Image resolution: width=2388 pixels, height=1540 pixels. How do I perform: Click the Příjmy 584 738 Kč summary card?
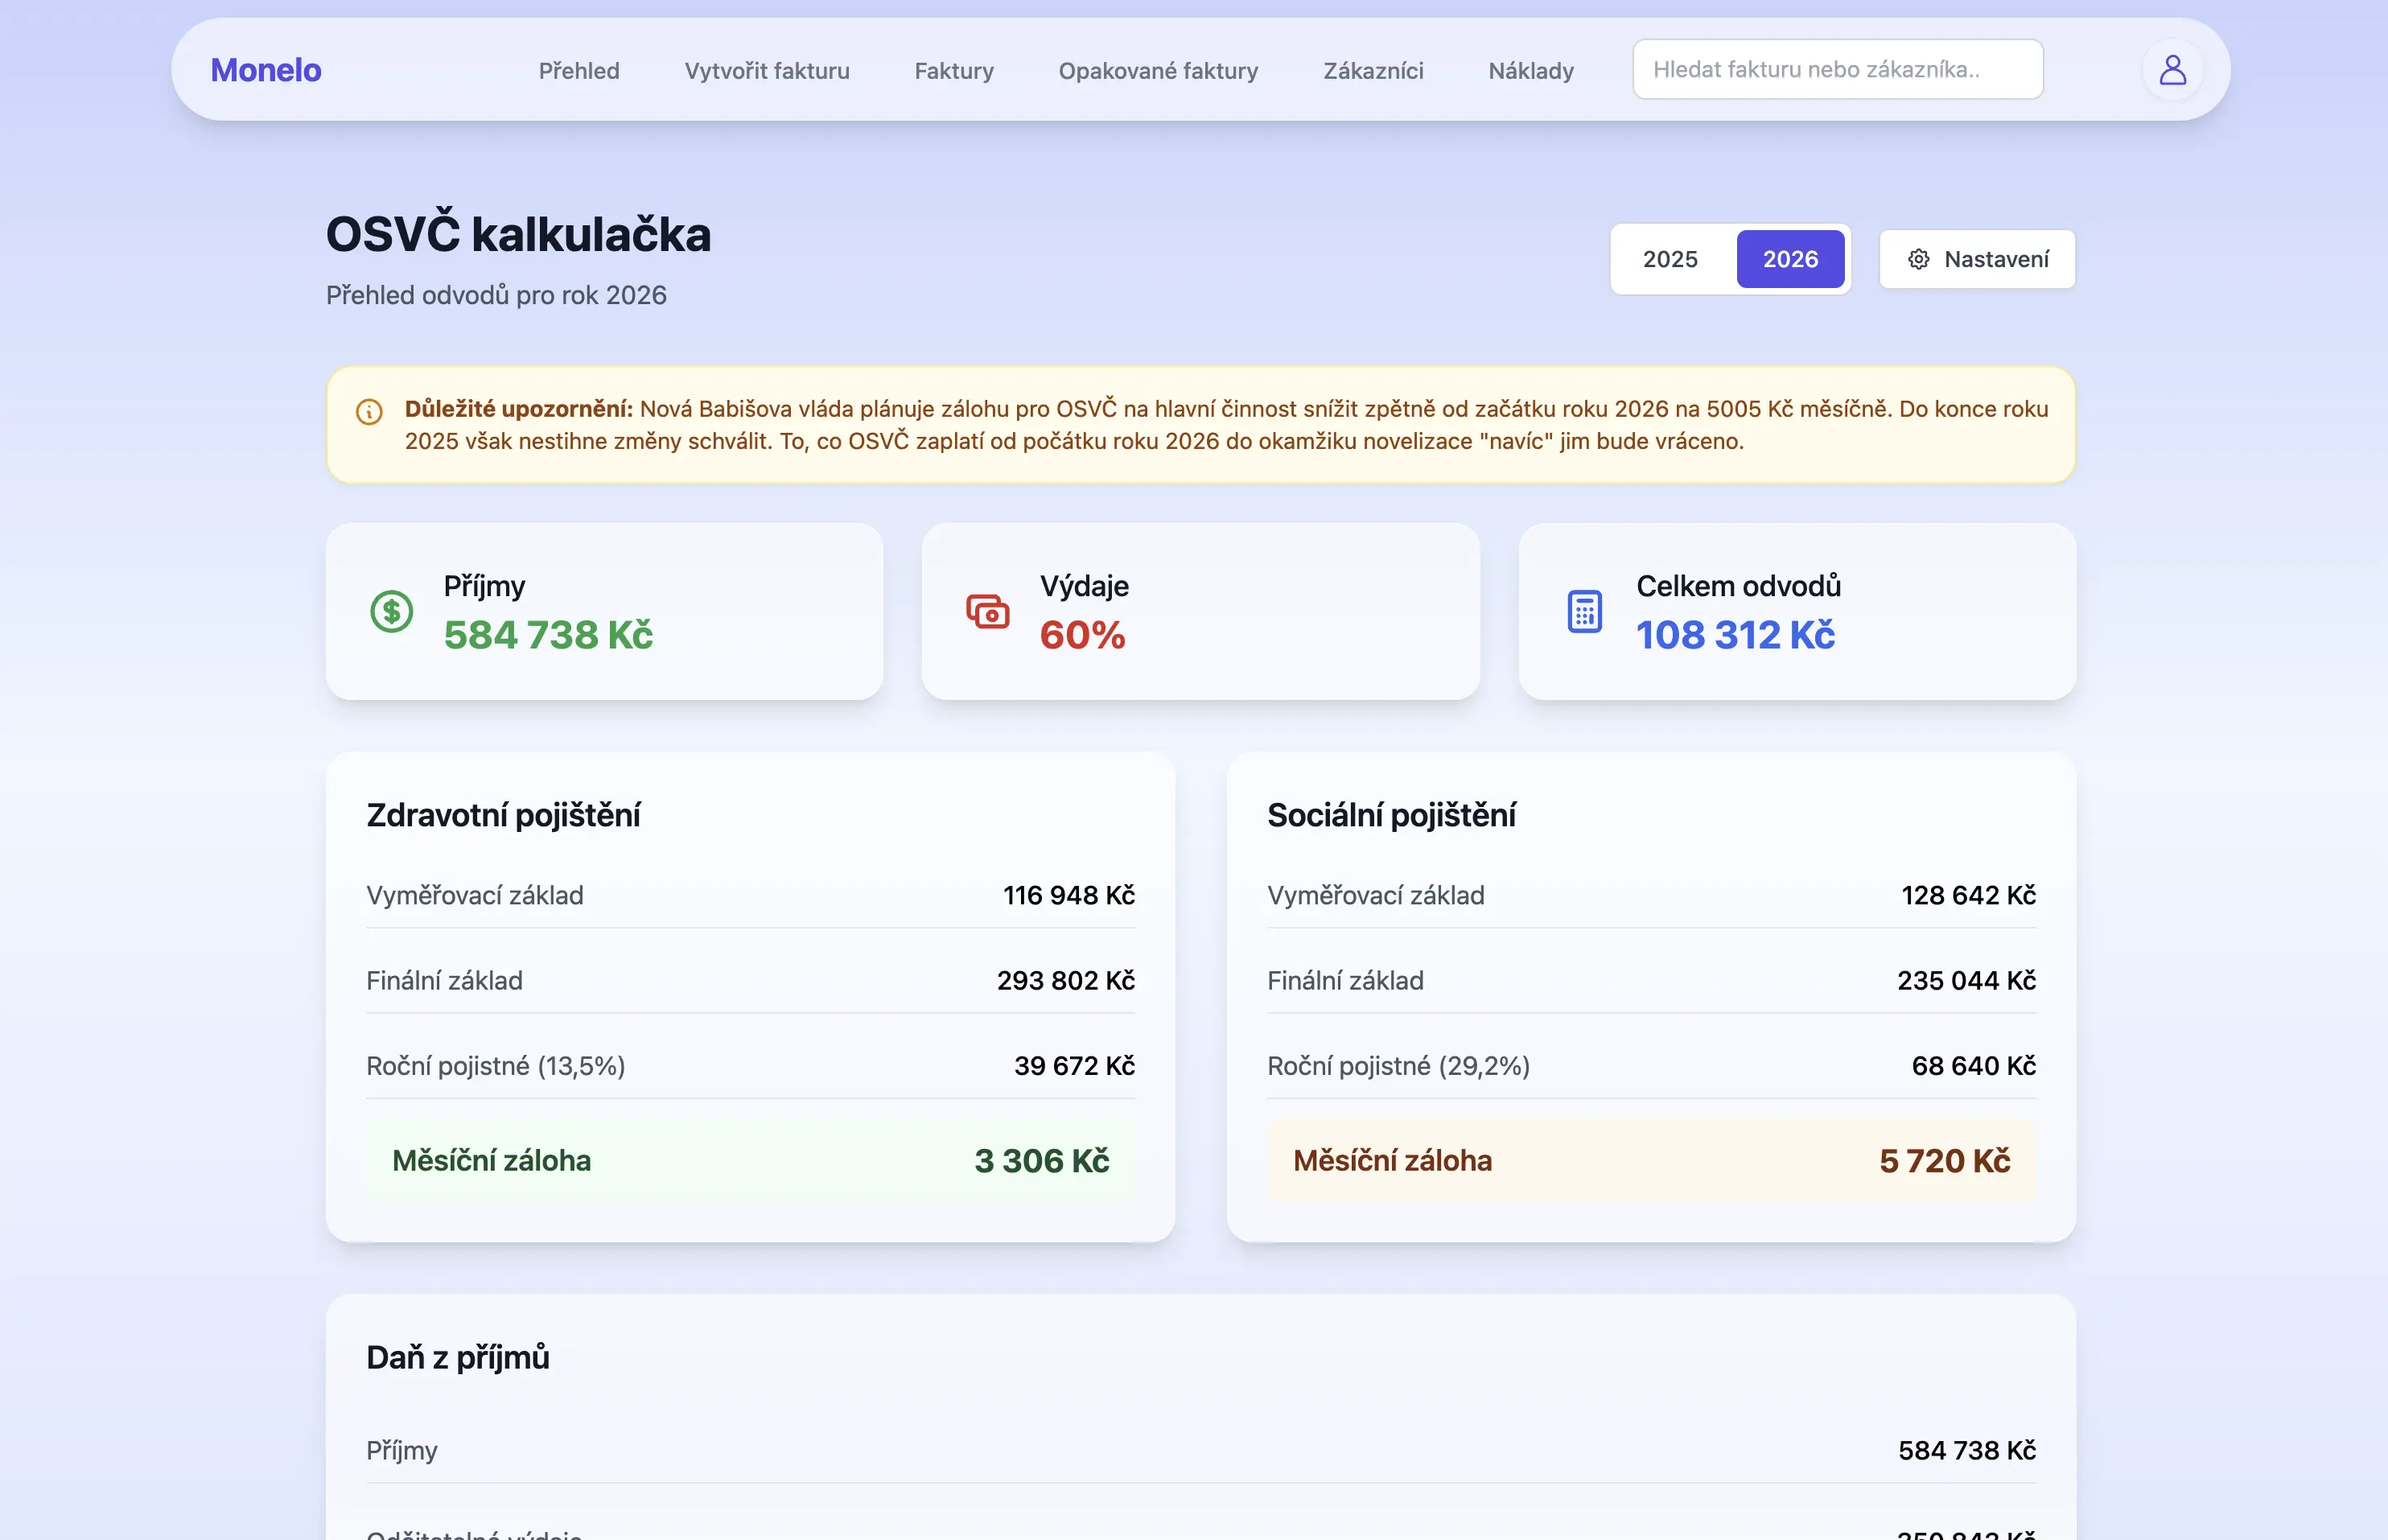coord(604,611)
